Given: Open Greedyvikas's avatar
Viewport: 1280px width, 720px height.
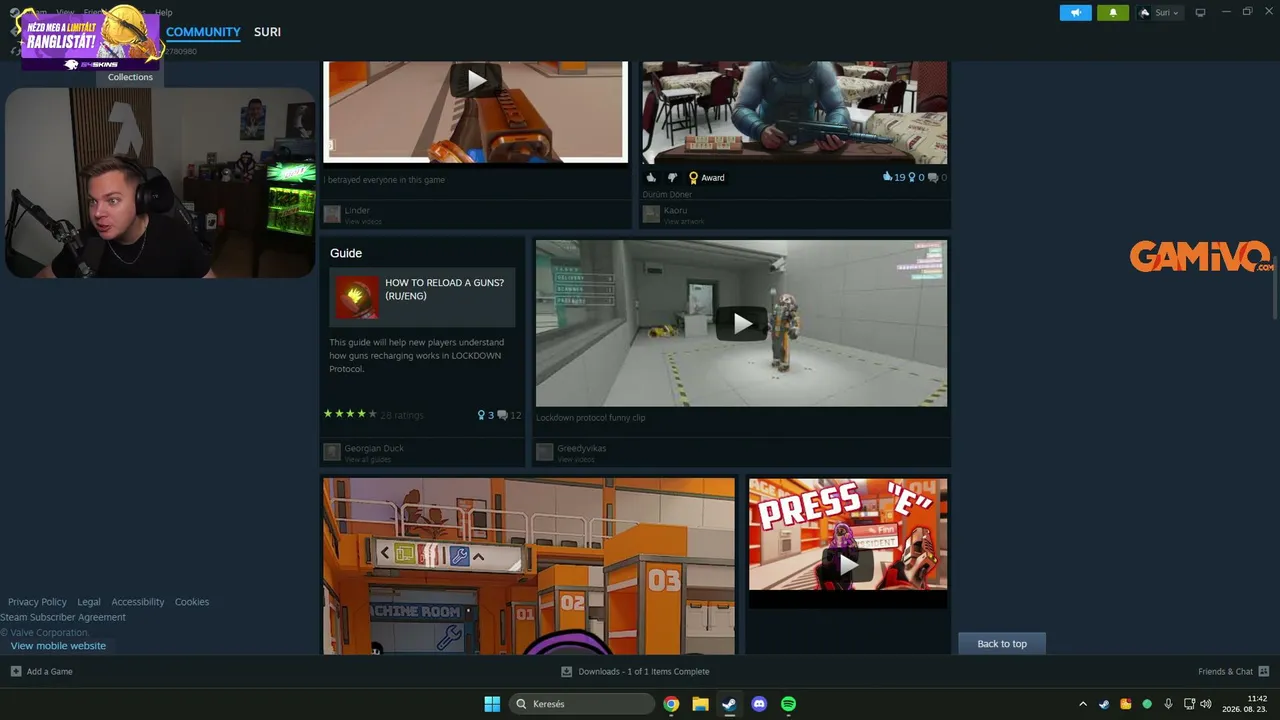Looking at the screenshot, I should pos(544,452).
